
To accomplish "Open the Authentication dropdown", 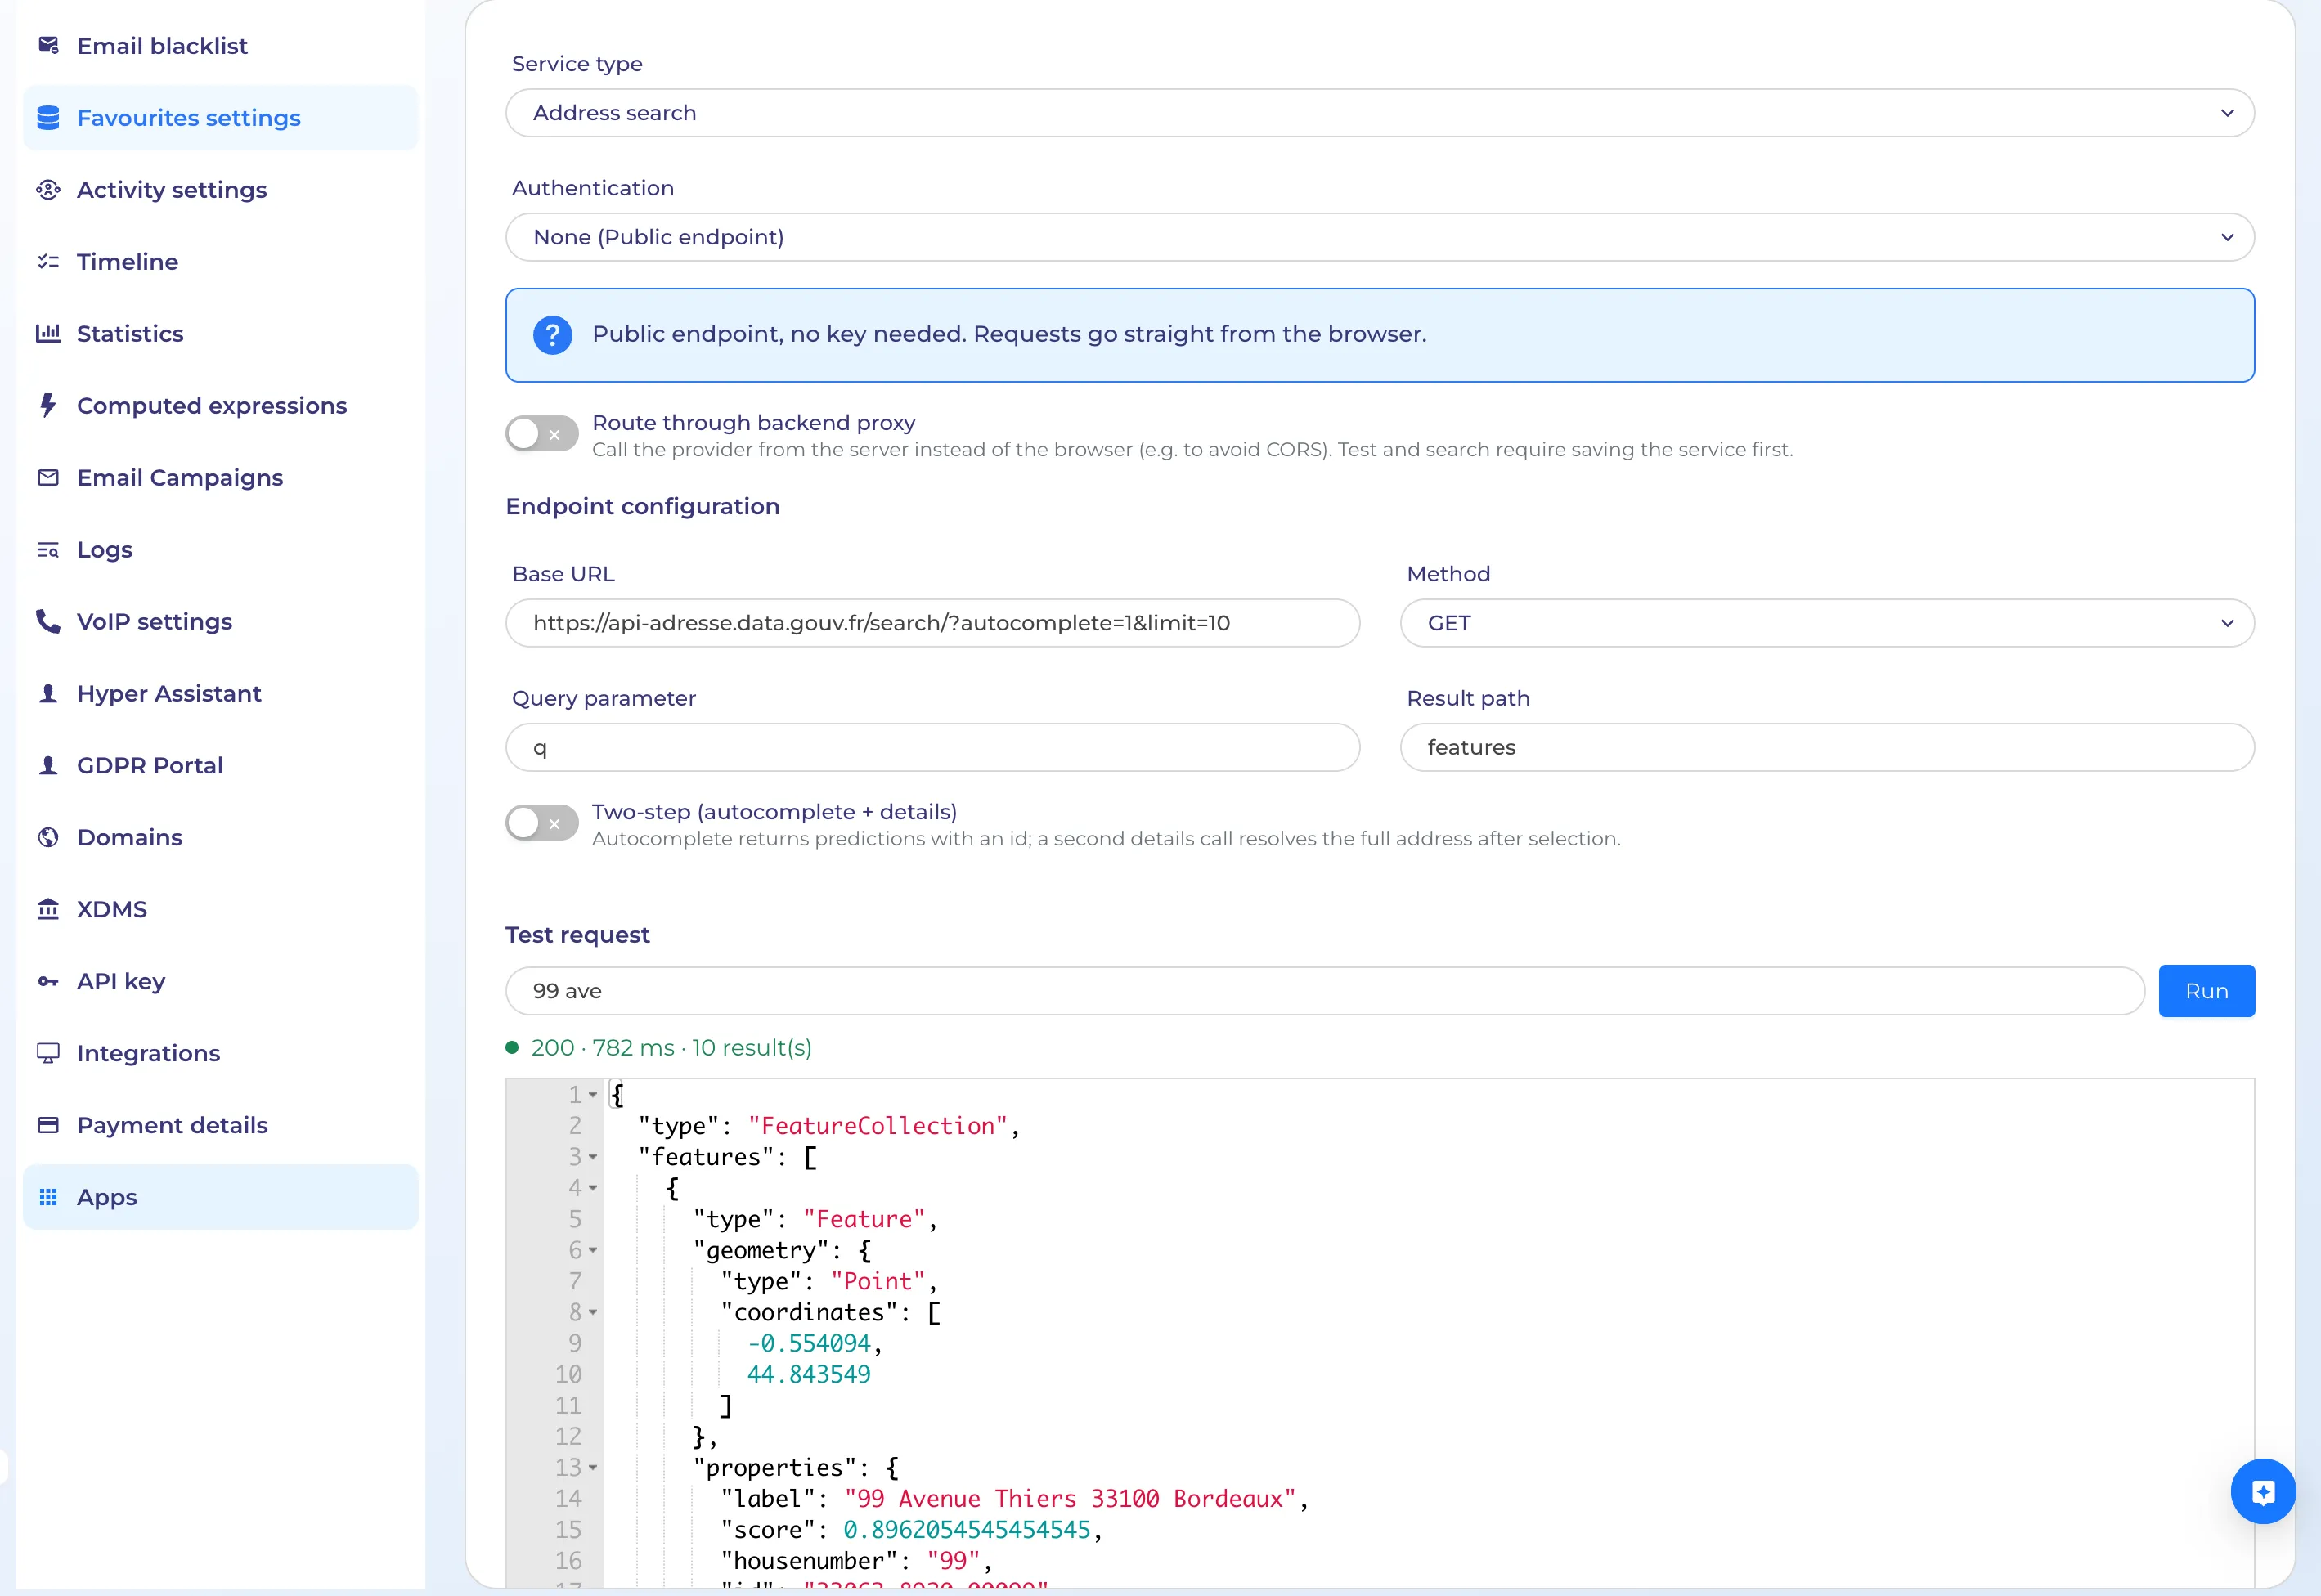I will (1379, 237).
